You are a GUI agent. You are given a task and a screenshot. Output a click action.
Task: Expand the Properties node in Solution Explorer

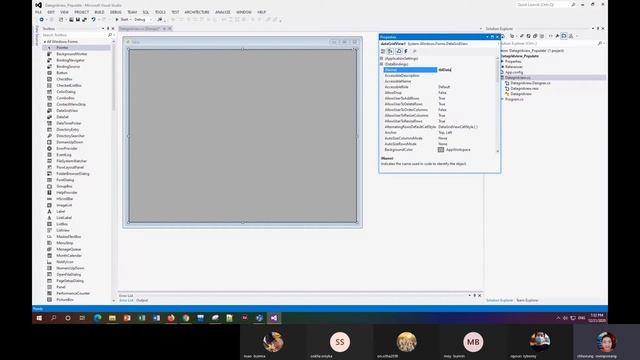[502, 61]
